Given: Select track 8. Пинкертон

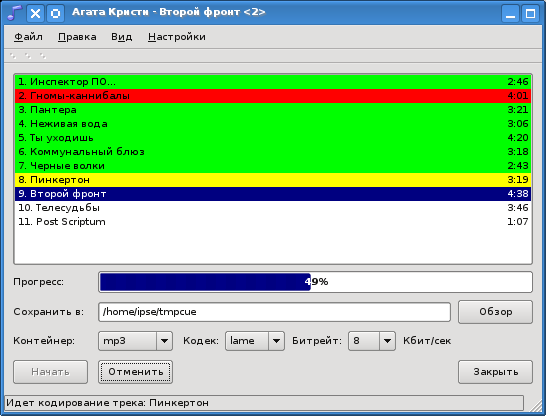Looking at the screenshot, I should [x=273, y=180].
